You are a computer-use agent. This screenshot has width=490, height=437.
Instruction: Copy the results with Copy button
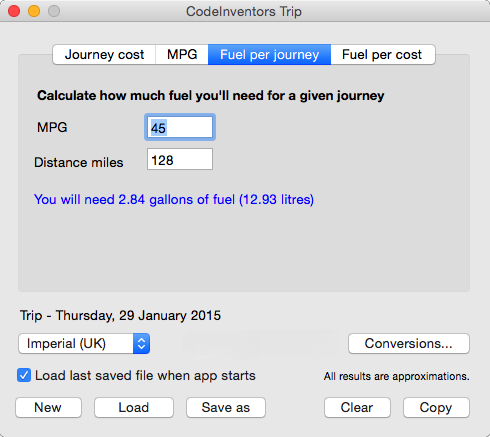tap(436, 407)
